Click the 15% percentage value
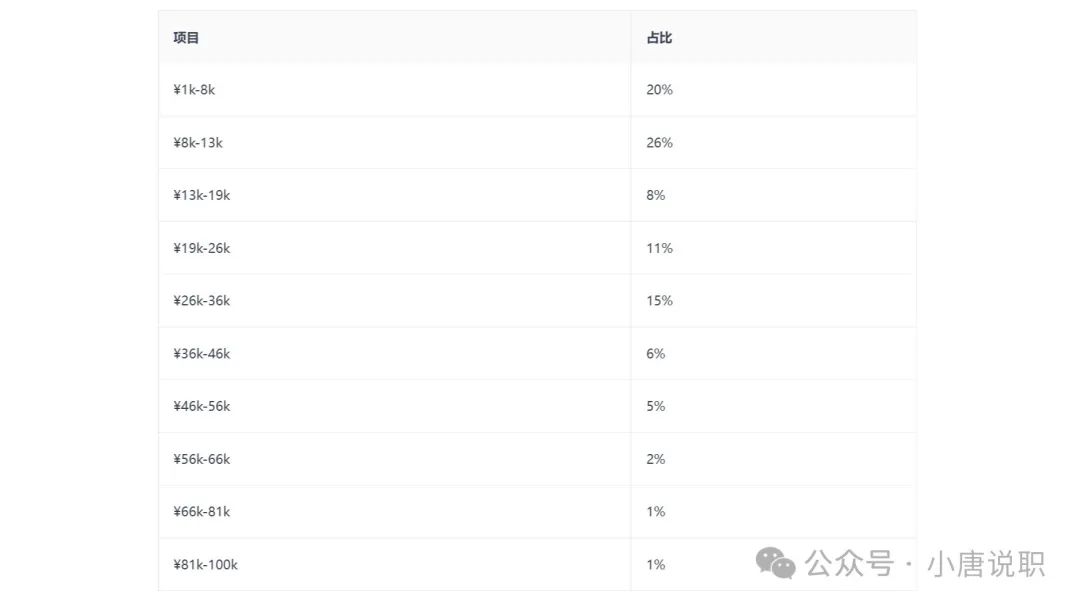The height and width of the screenshot is (607, 1080). [659, 300]
